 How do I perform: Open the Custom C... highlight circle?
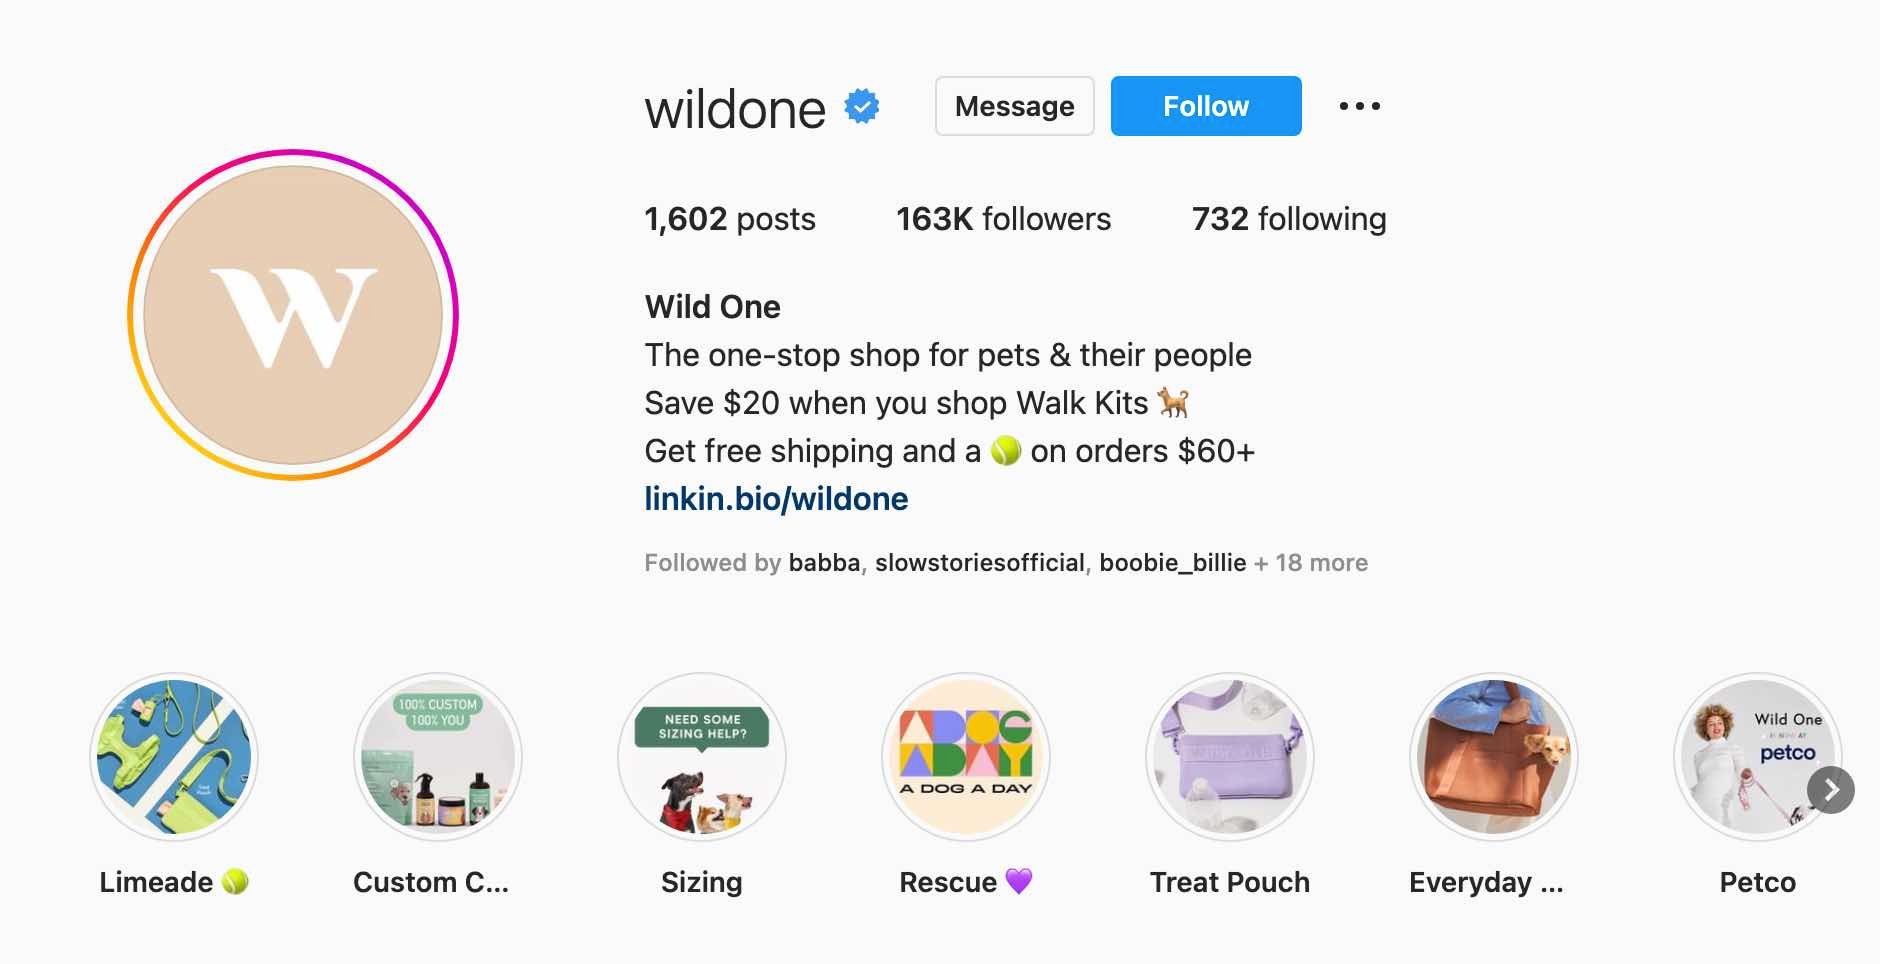438,757
